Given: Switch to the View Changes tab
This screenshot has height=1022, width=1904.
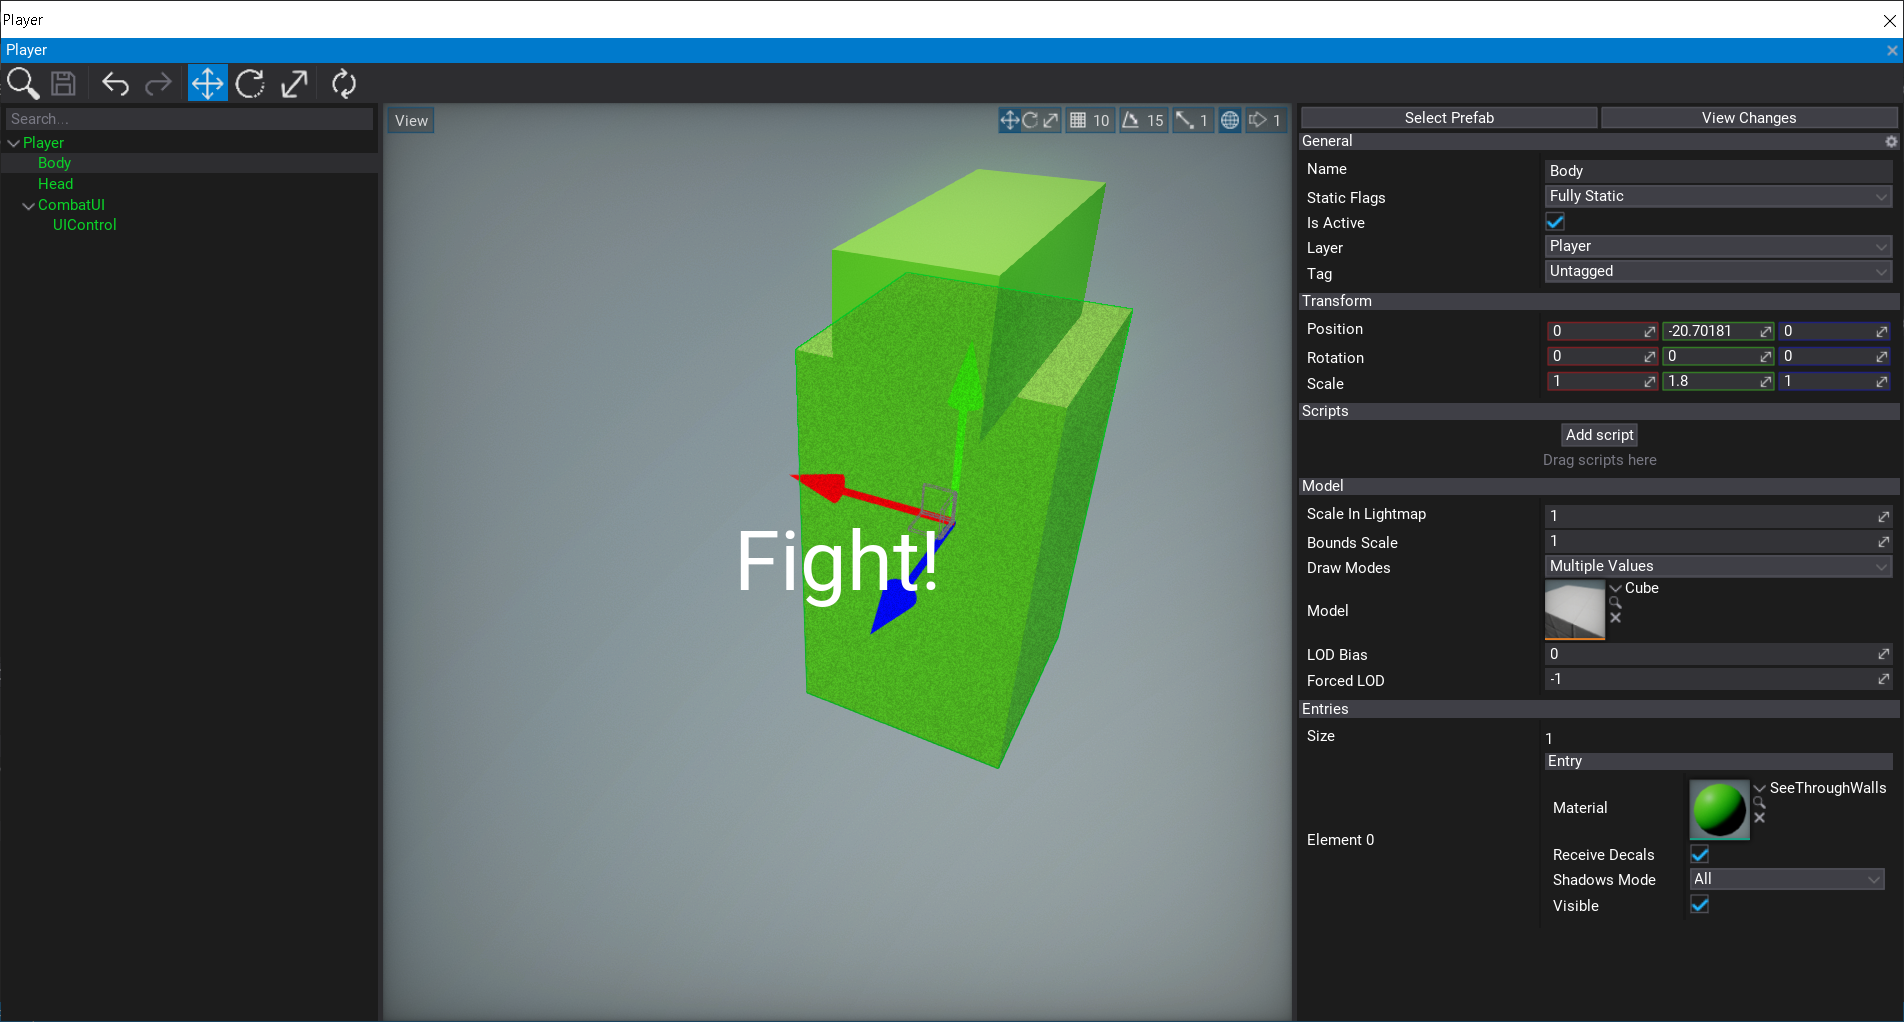Looking at the screenshot, I should pos(1749,117).
